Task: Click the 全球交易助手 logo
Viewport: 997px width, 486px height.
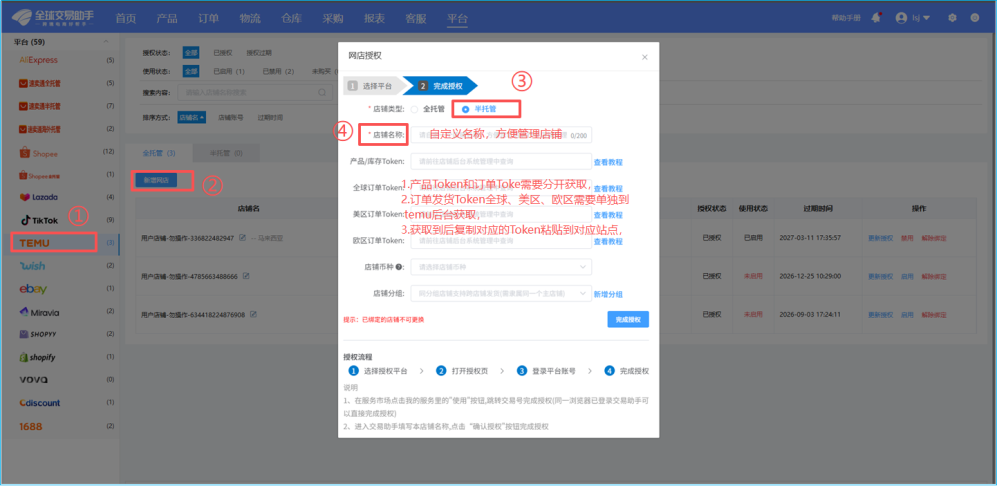Action: (52, 18)
